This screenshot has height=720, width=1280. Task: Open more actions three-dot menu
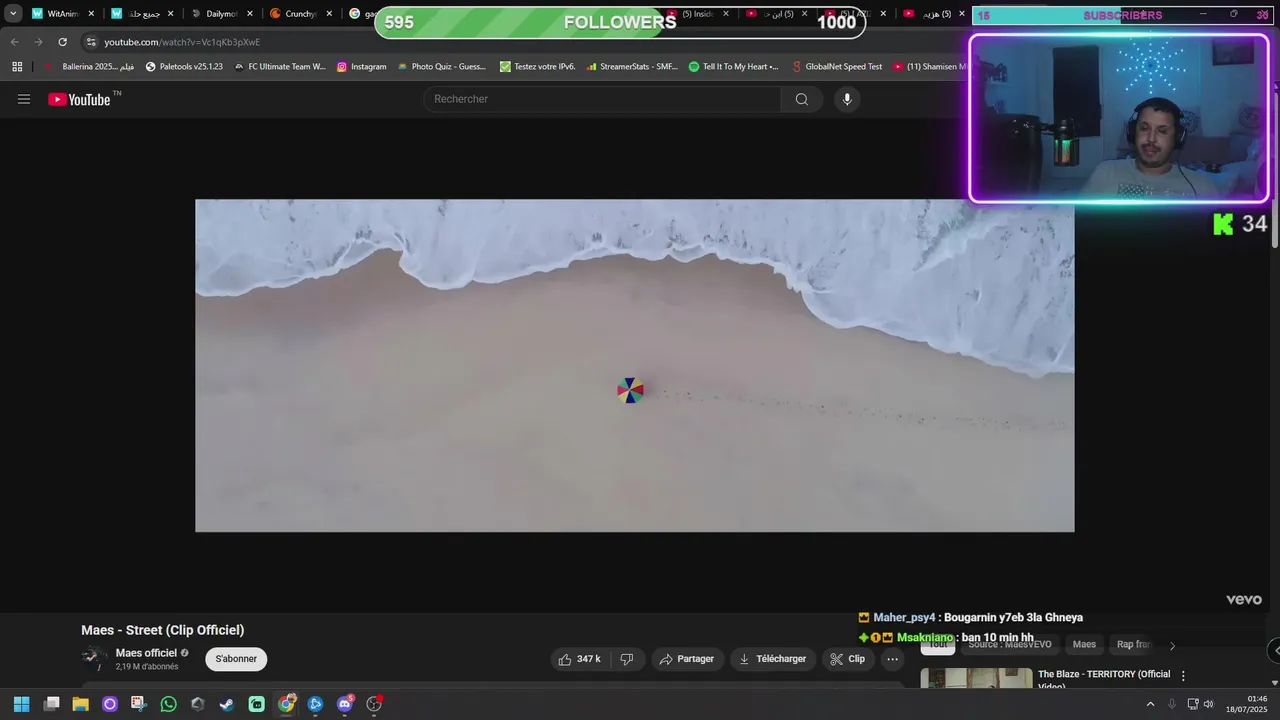click(892, 659)
